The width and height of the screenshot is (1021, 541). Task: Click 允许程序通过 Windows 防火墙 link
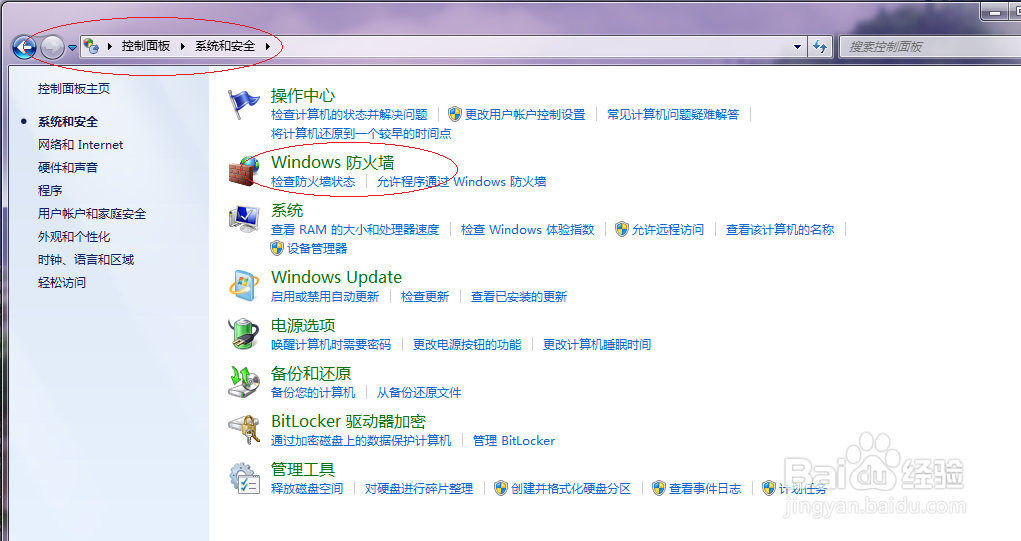tap(462, 182)
